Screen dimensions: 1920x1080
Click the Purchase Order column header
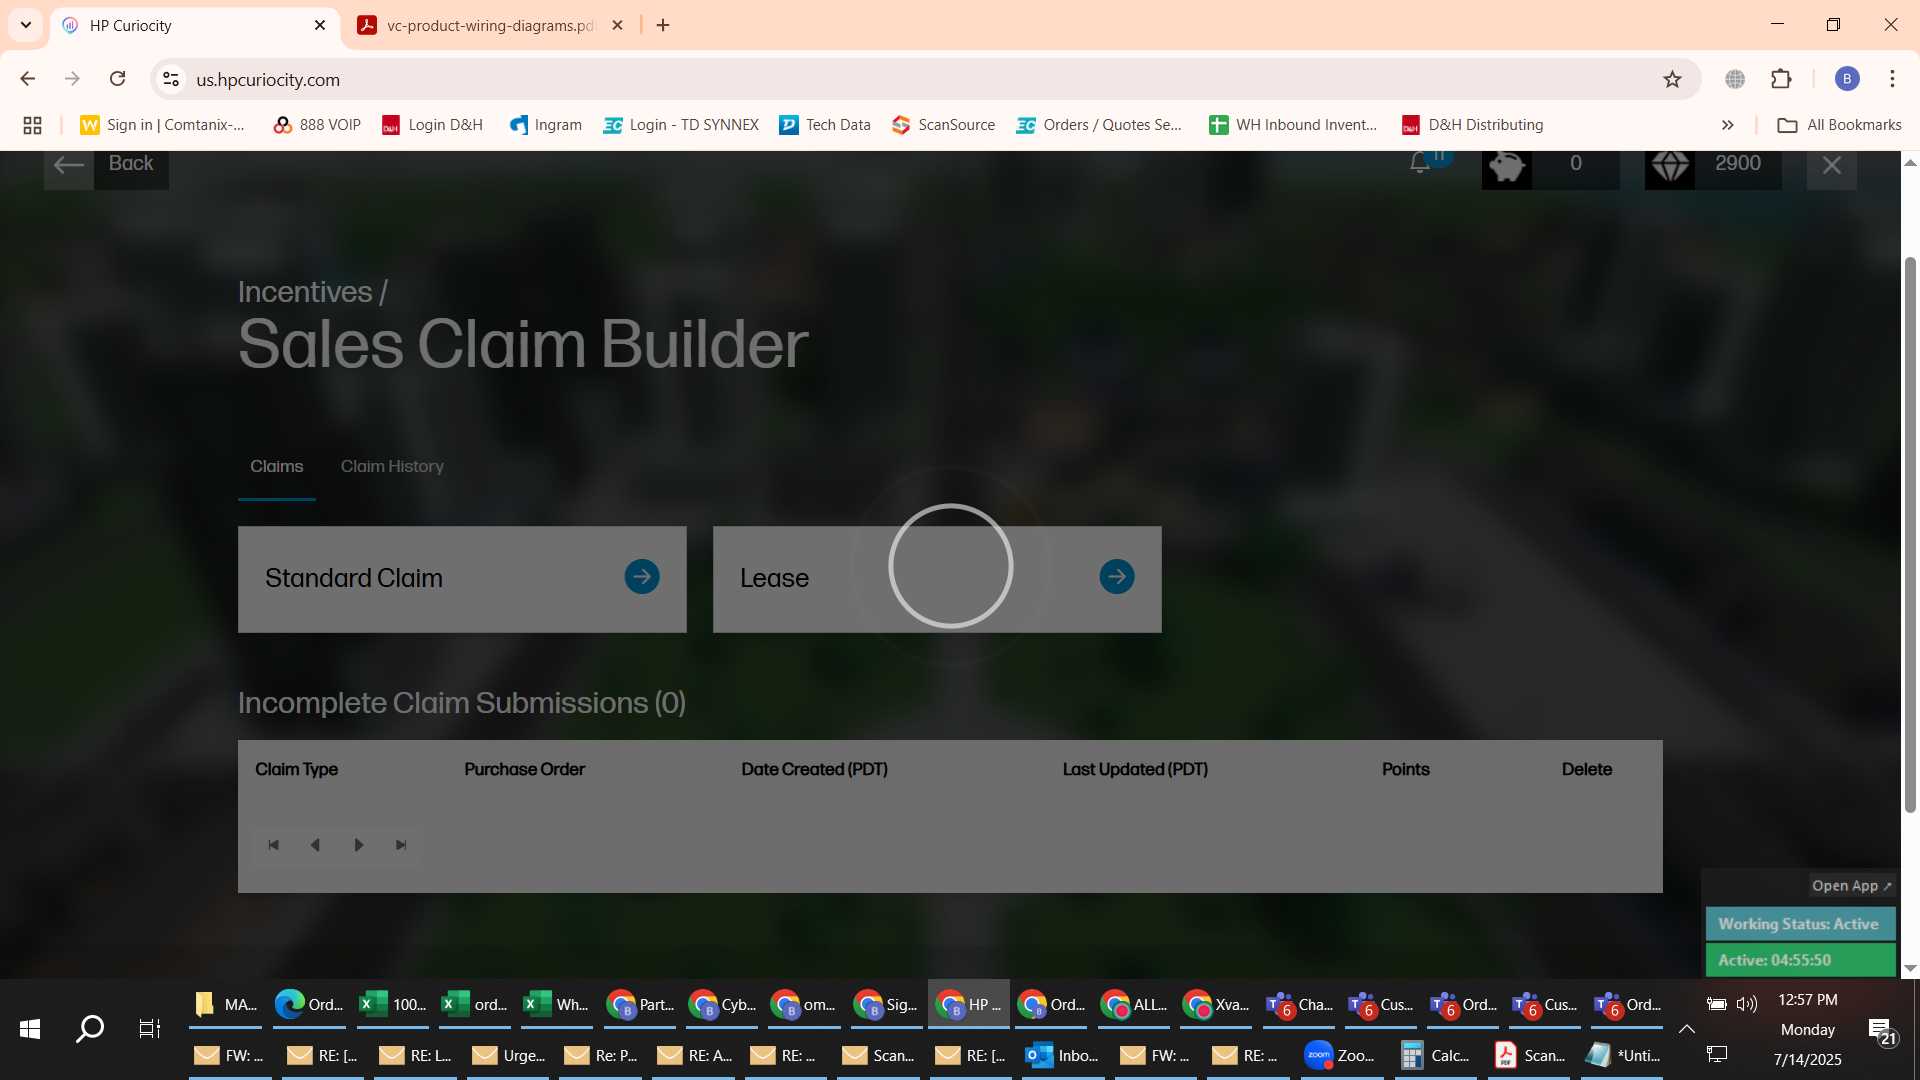pos(525,769)
